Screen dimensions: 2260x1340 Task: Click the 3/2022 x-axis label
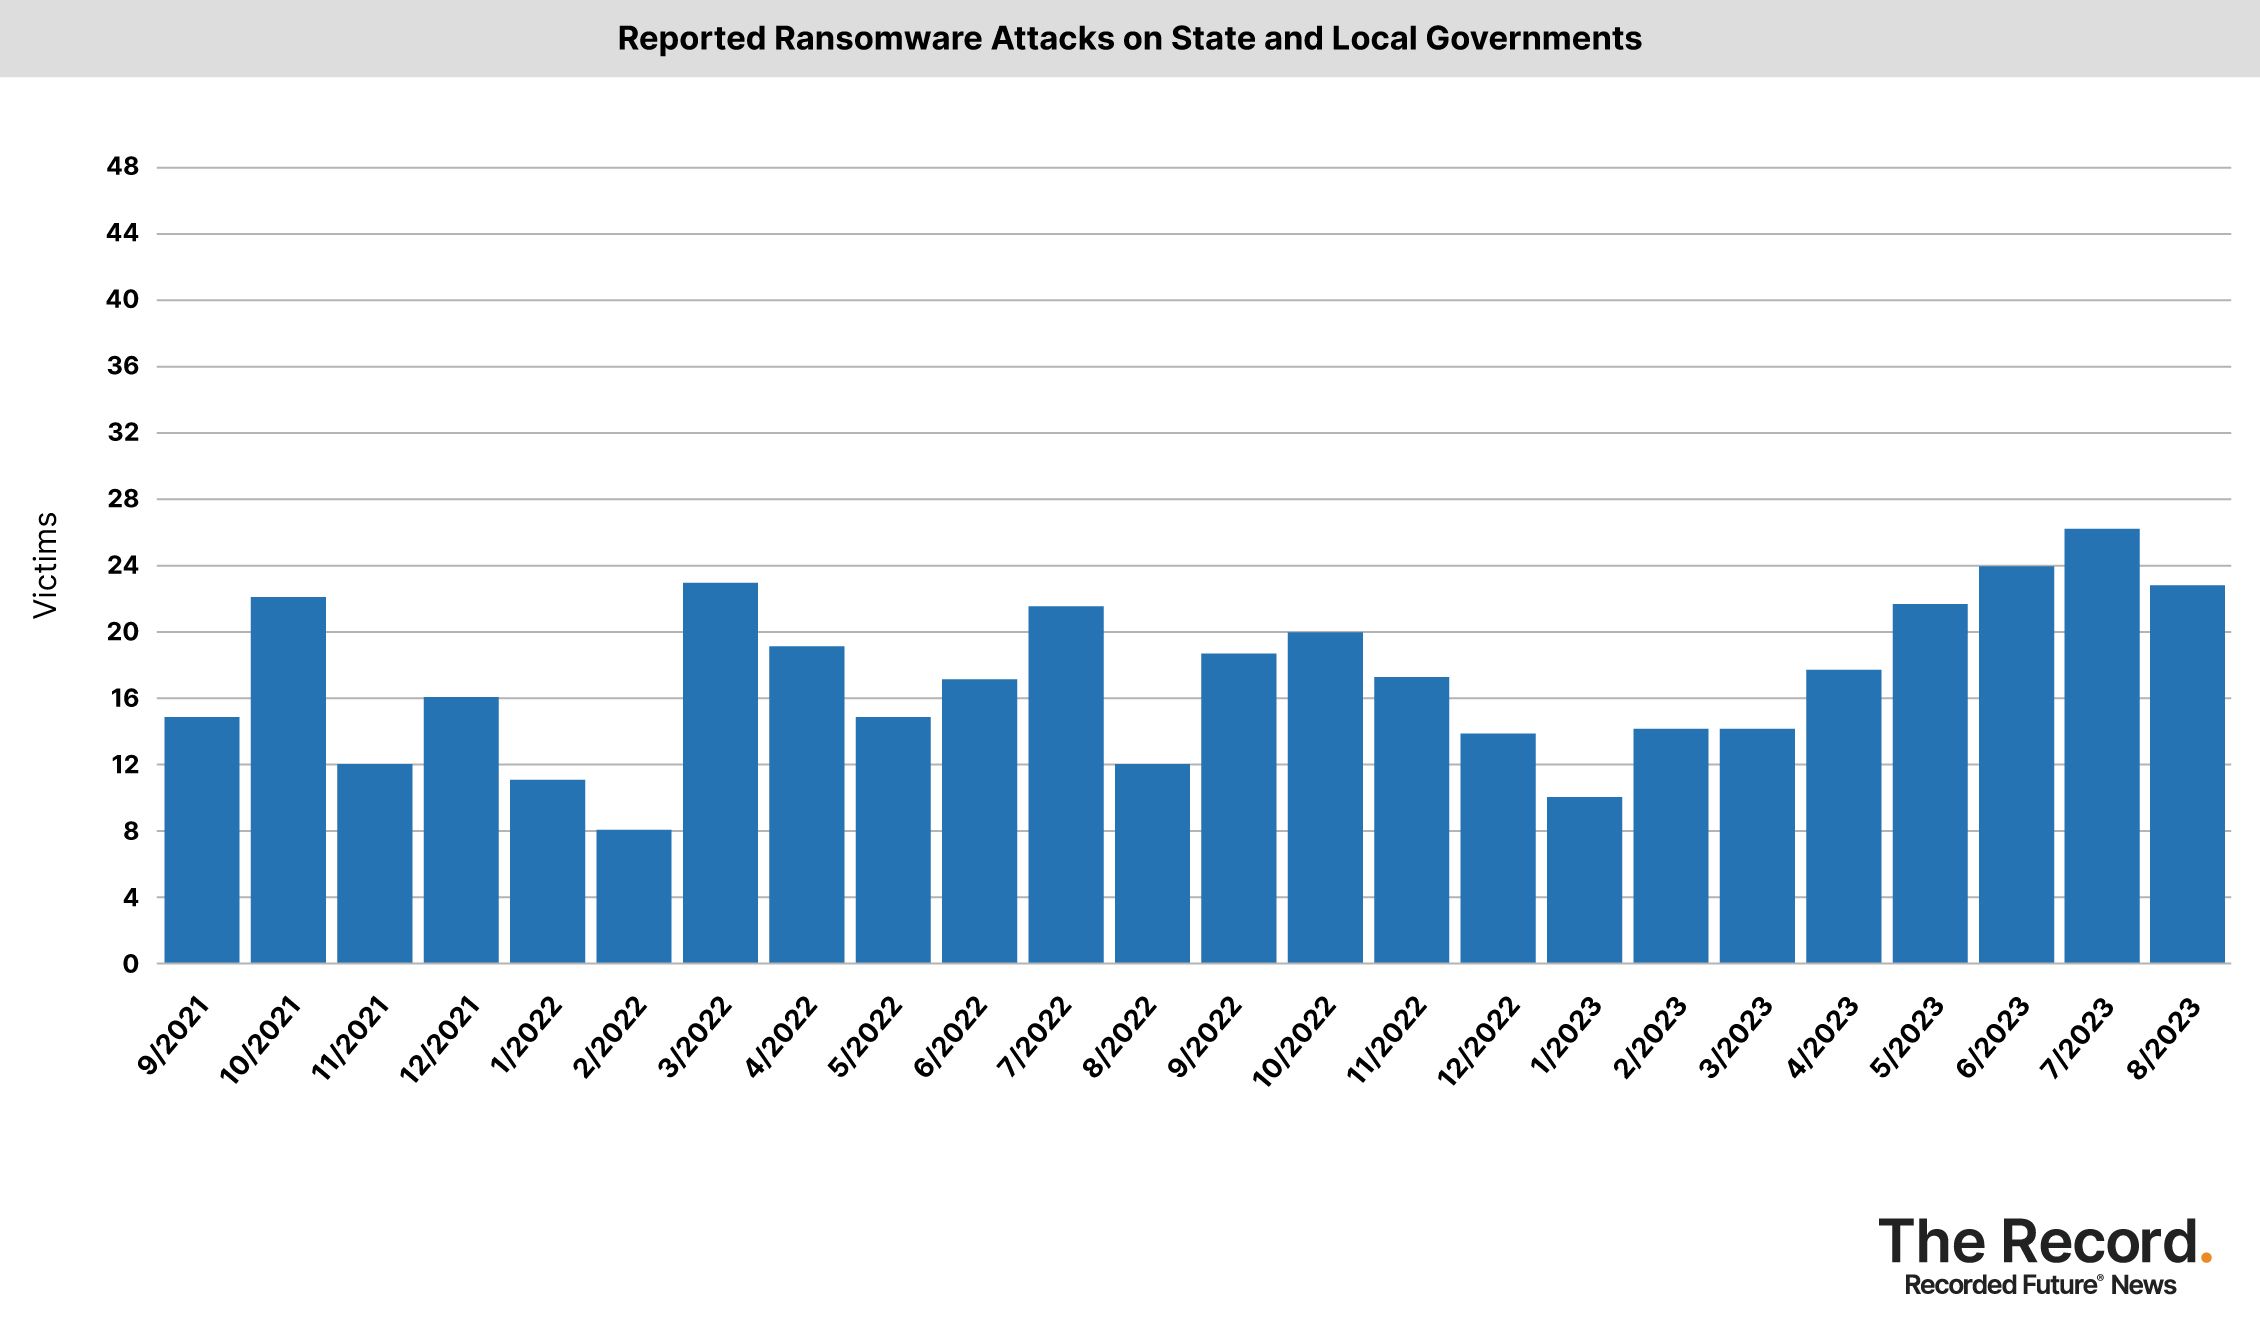click(694, 1036)
